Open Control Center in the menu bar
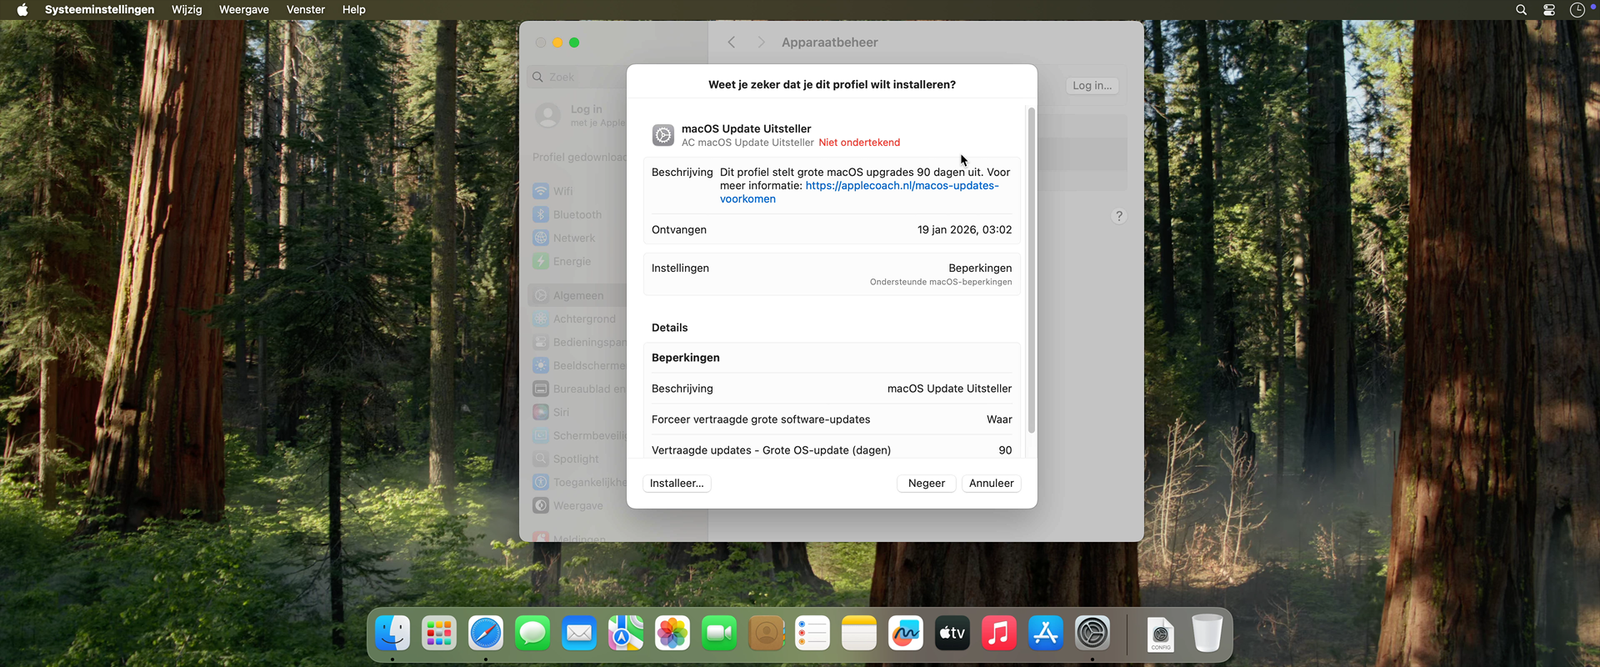Screen dimensions: 1600x667 (x=1549, y=10)
